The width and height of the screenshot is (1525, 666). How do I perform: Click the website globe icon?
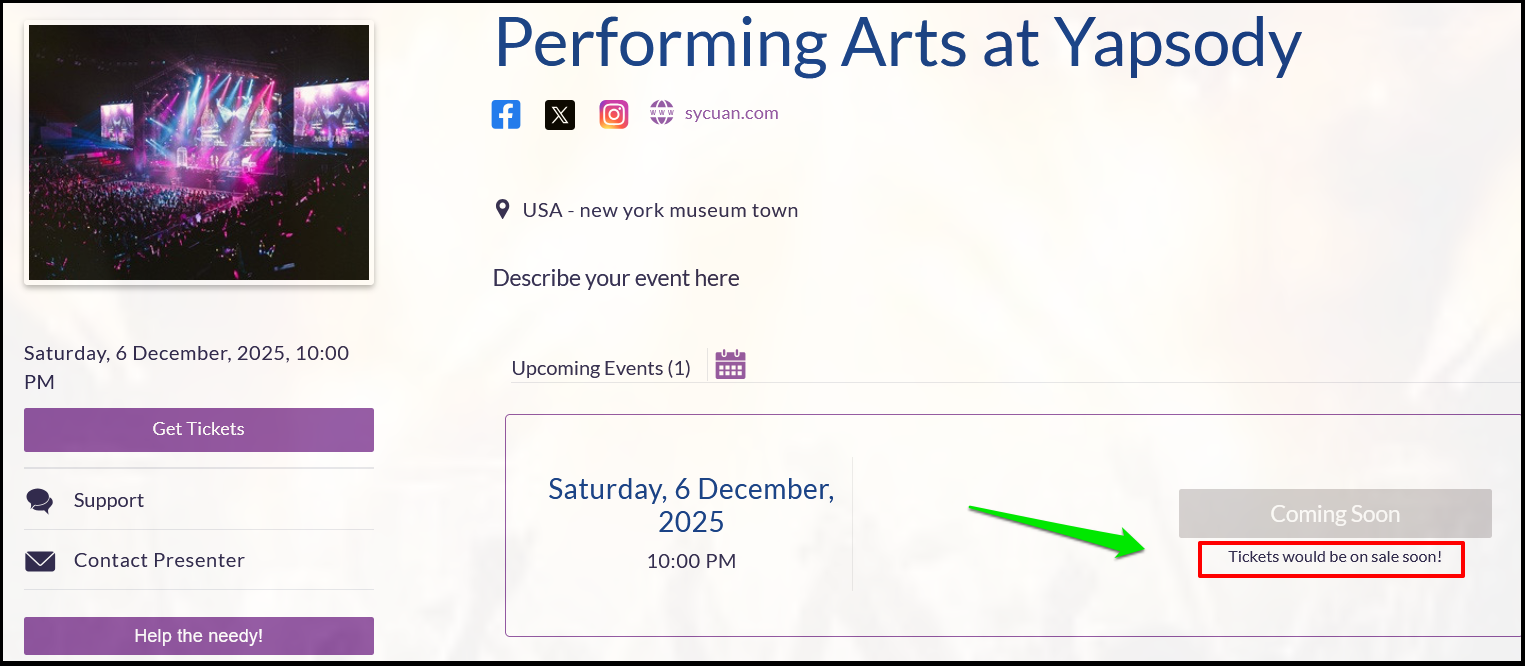[662, 113]
